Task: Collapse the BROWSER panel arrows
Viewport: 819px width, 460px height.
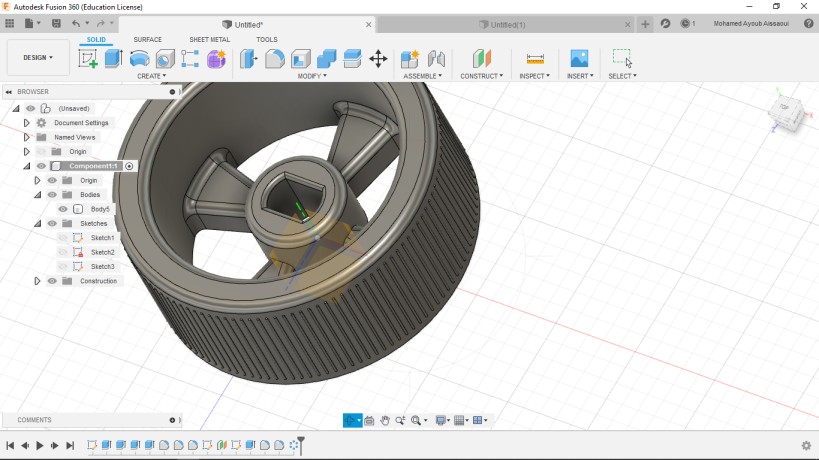Action: pyautogui.click(x=8, y=92)
